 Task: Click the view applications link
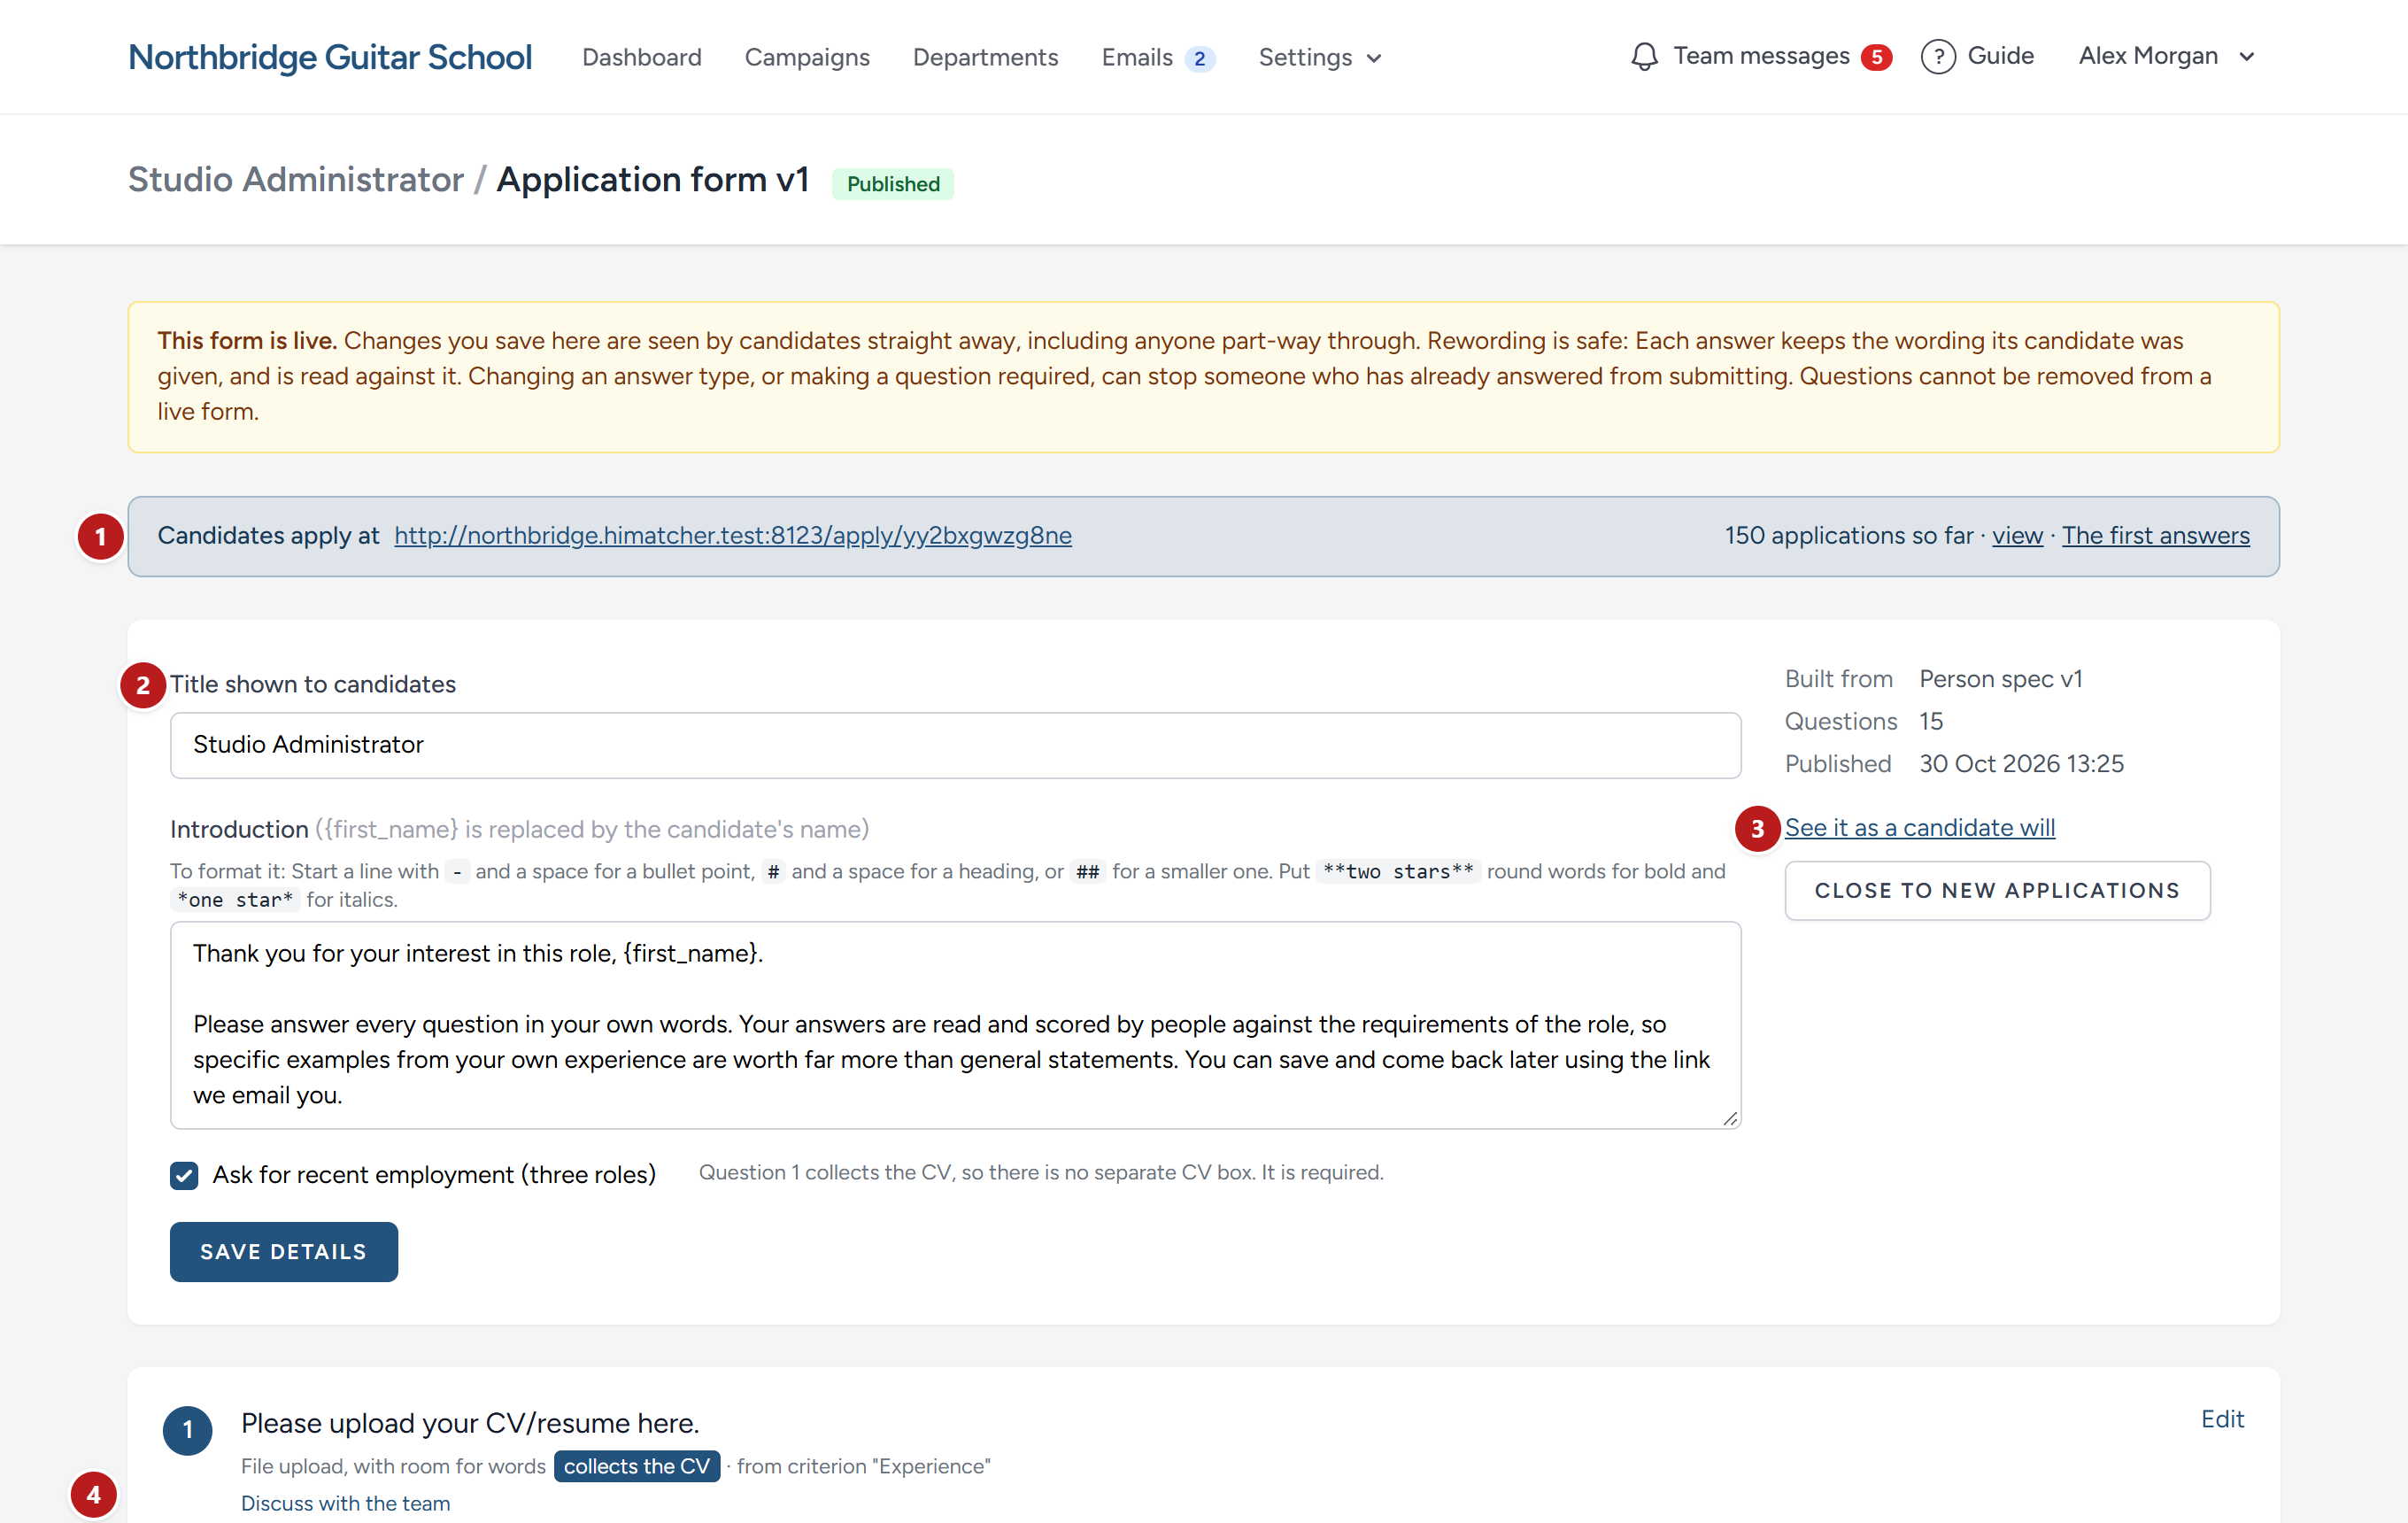tap(2017, 536)
